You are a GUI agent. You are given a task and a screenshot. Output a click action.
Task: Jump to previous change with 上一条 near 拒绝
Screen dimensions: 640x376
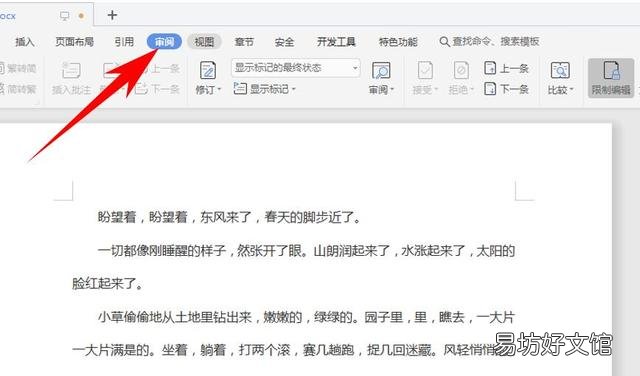507,68
